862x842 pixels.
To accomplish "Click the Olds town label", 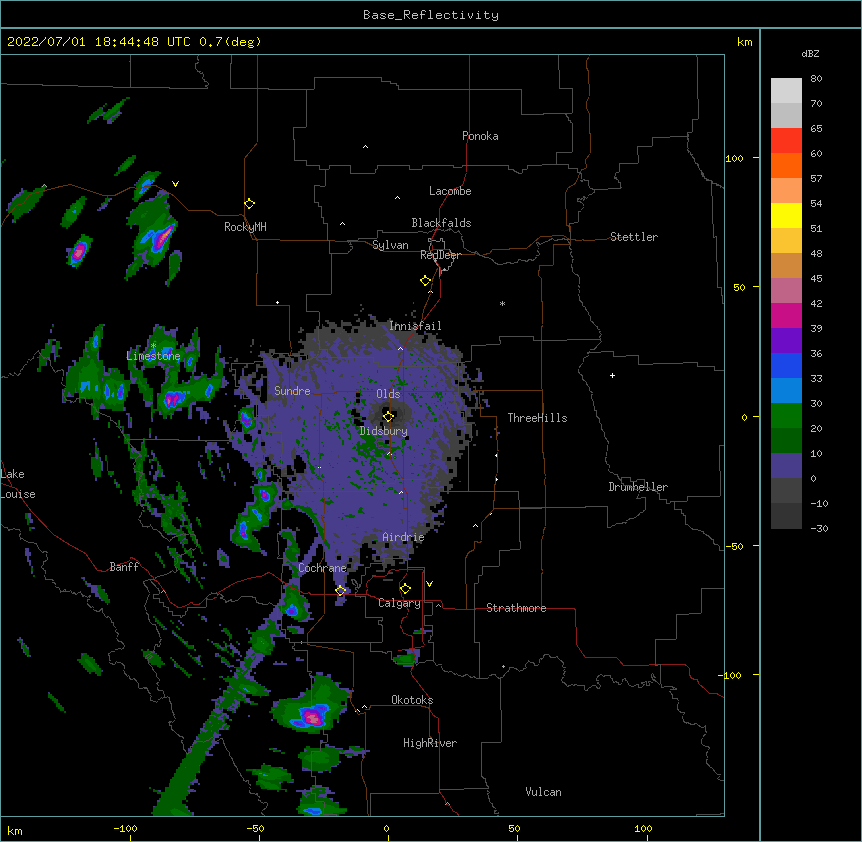I will click(x=388, y=394).
